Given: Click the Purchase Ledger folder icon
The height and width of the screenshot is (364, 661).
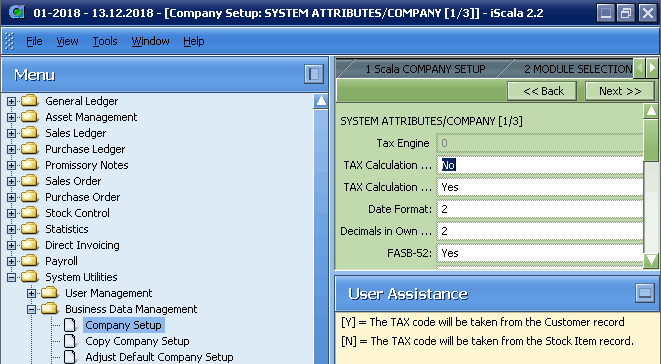Looking at the screenshot, I should 30,149.
